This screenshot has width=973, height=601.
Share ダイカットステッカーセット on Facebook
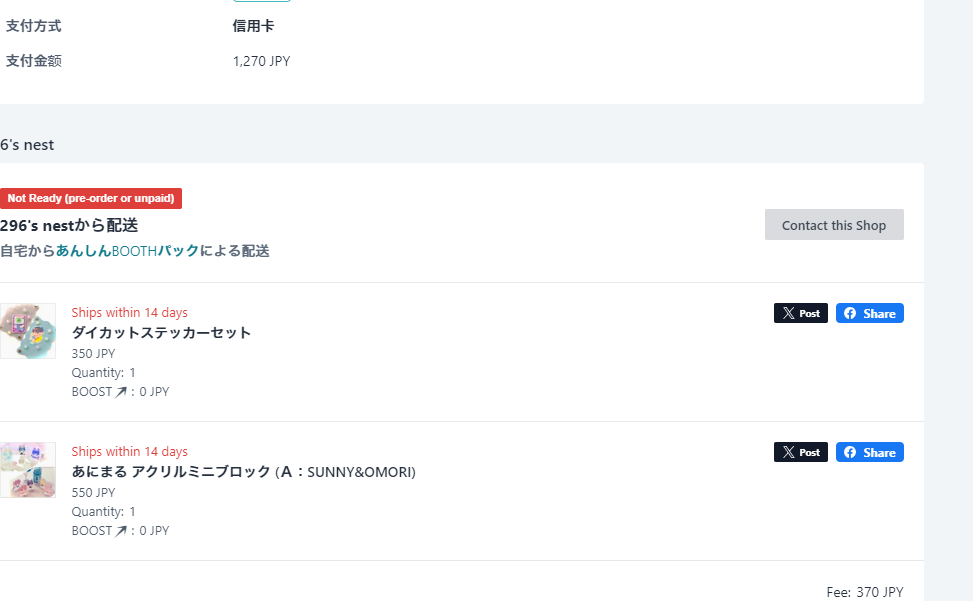[x=869, y=313]
